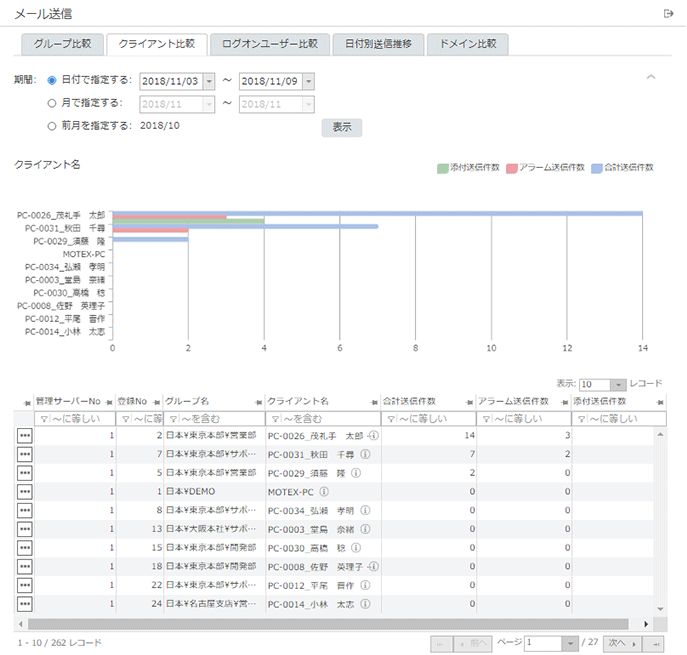The width and height of the screenshot is (687, 655).
Task: Switch to グループ比較 tab
Action: 62,44
